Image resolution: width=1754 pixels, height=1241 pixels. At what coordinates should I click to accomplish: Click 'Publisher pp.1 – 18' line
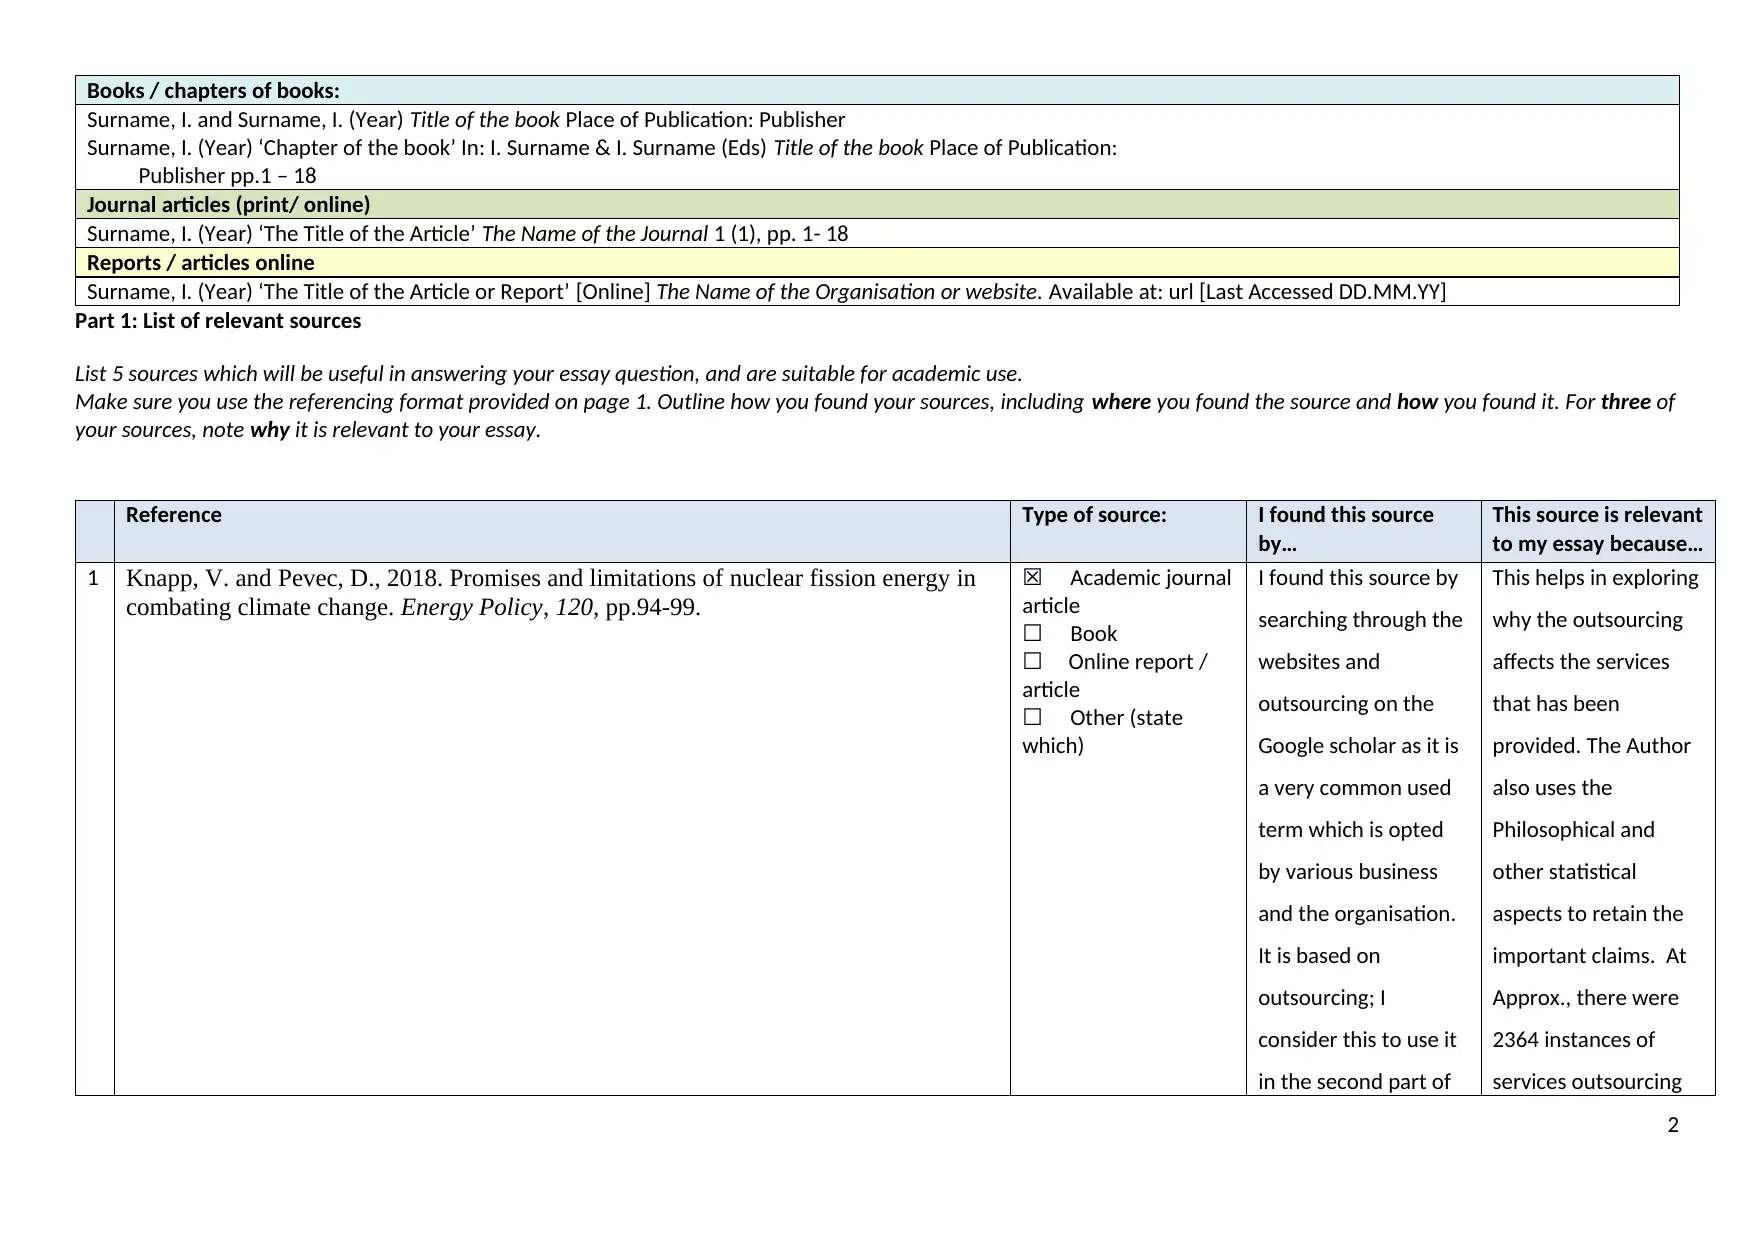pyautogui.click(x=227, y=176)
